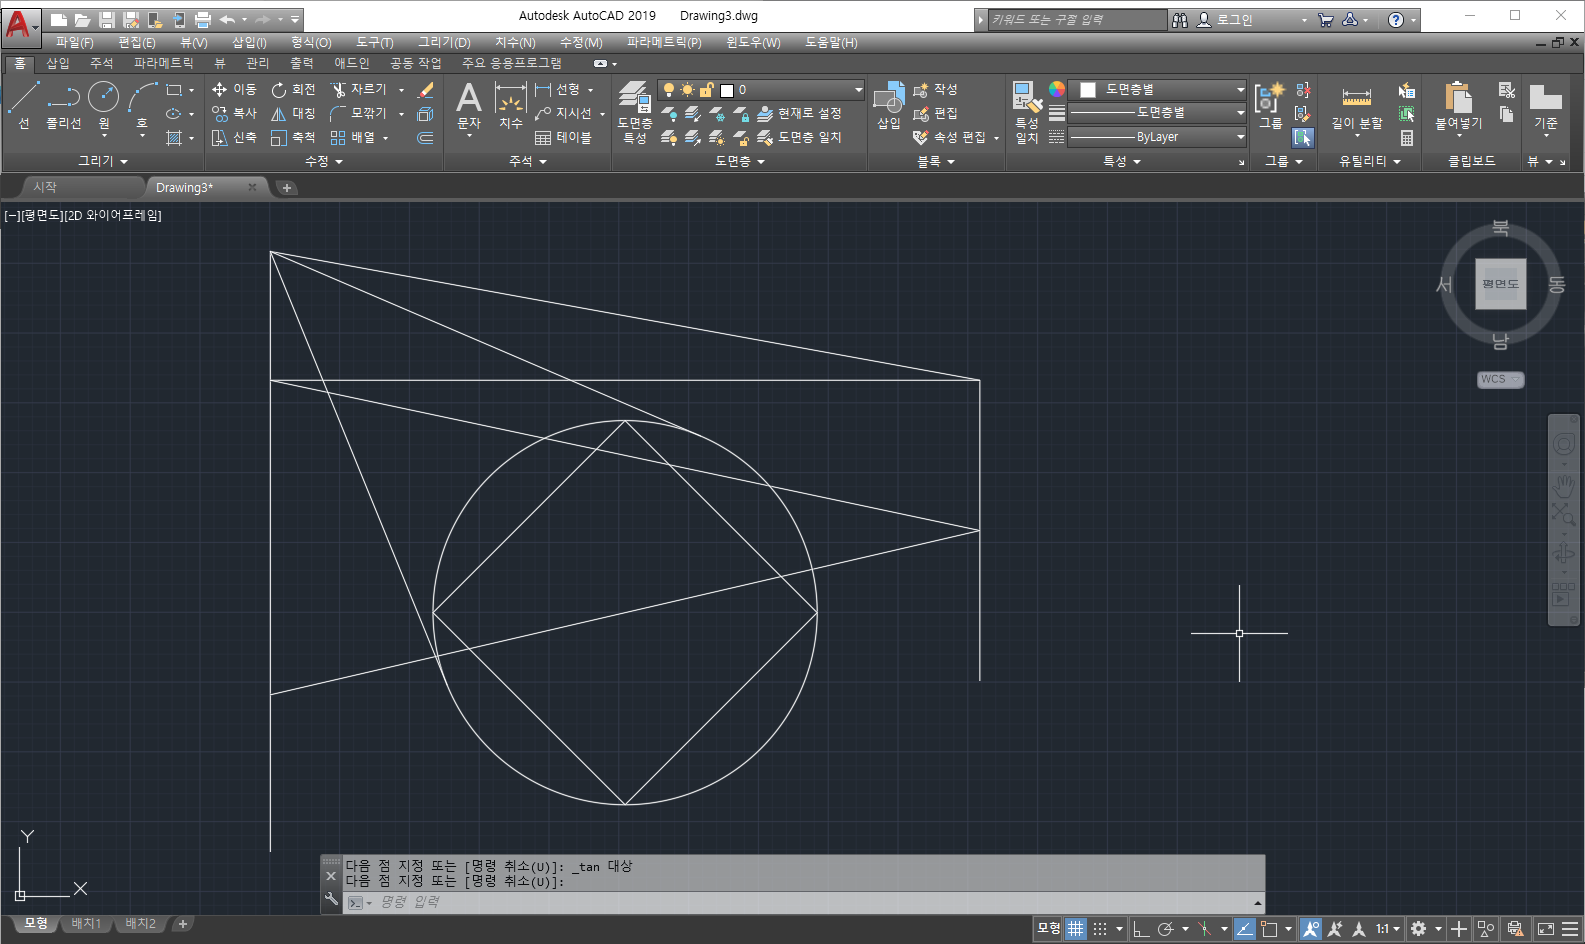This screenshot has height=944, width=1585.
Task: Click the Copy (복사) tool
Action: pyautogui.click(x=234, y=113)
